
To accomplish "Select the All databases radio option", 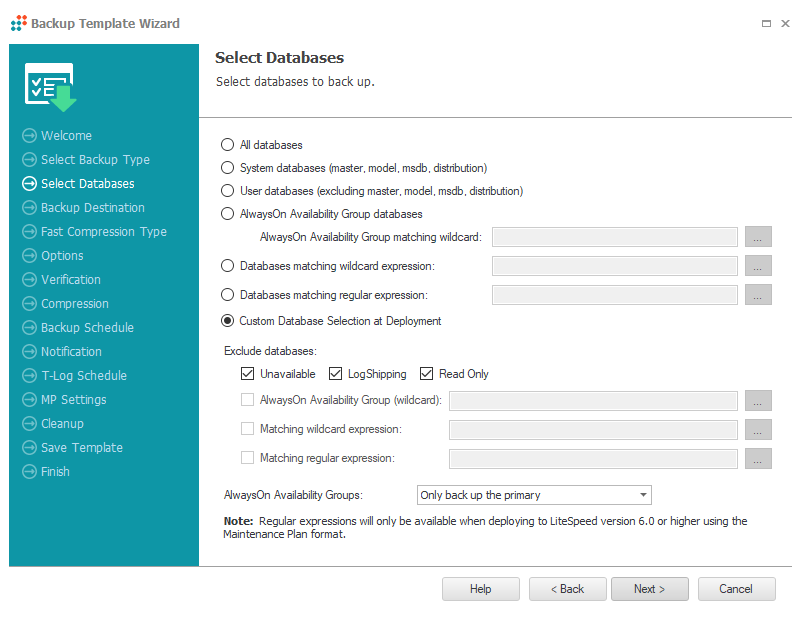I will pos(227,145).
